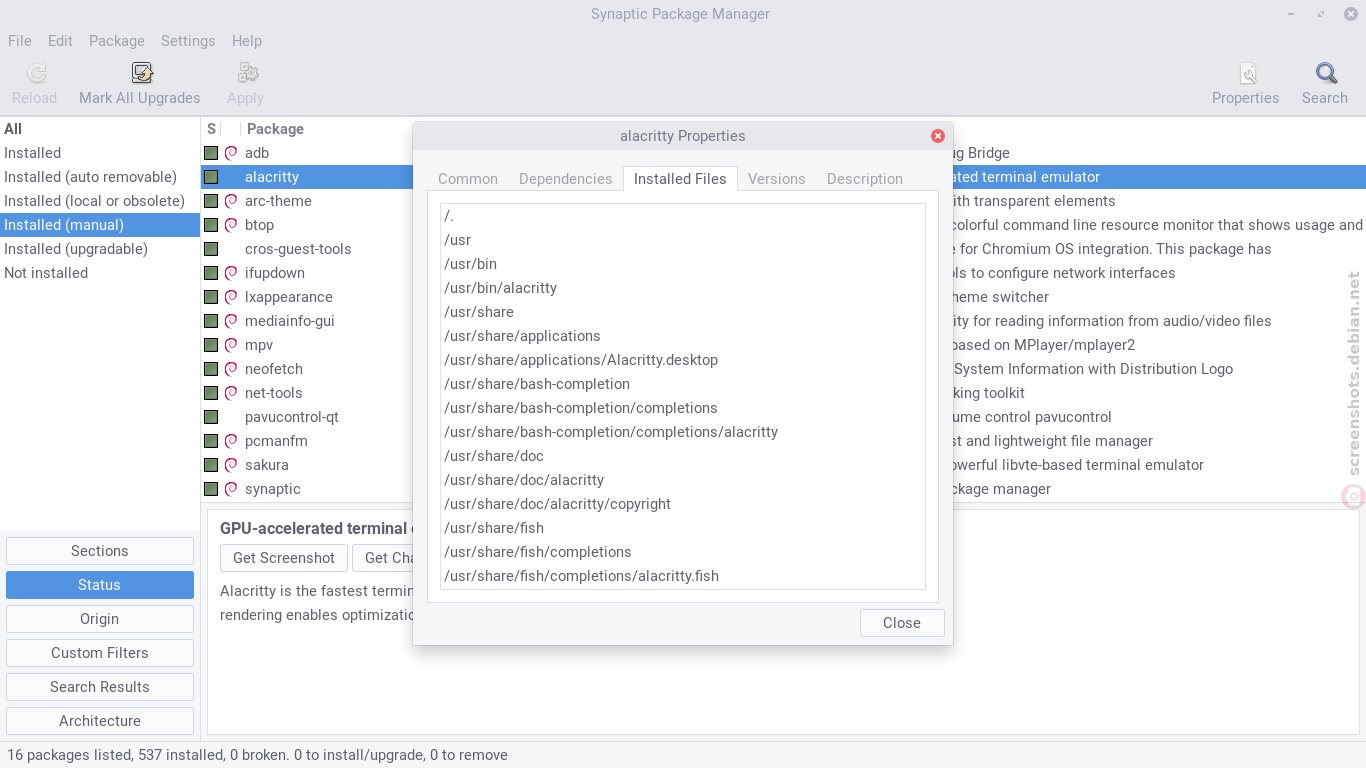Click the Debian swirl icon next to synaptic
The height and width of the screenshot is (768, 1366).
pos(231,489)
